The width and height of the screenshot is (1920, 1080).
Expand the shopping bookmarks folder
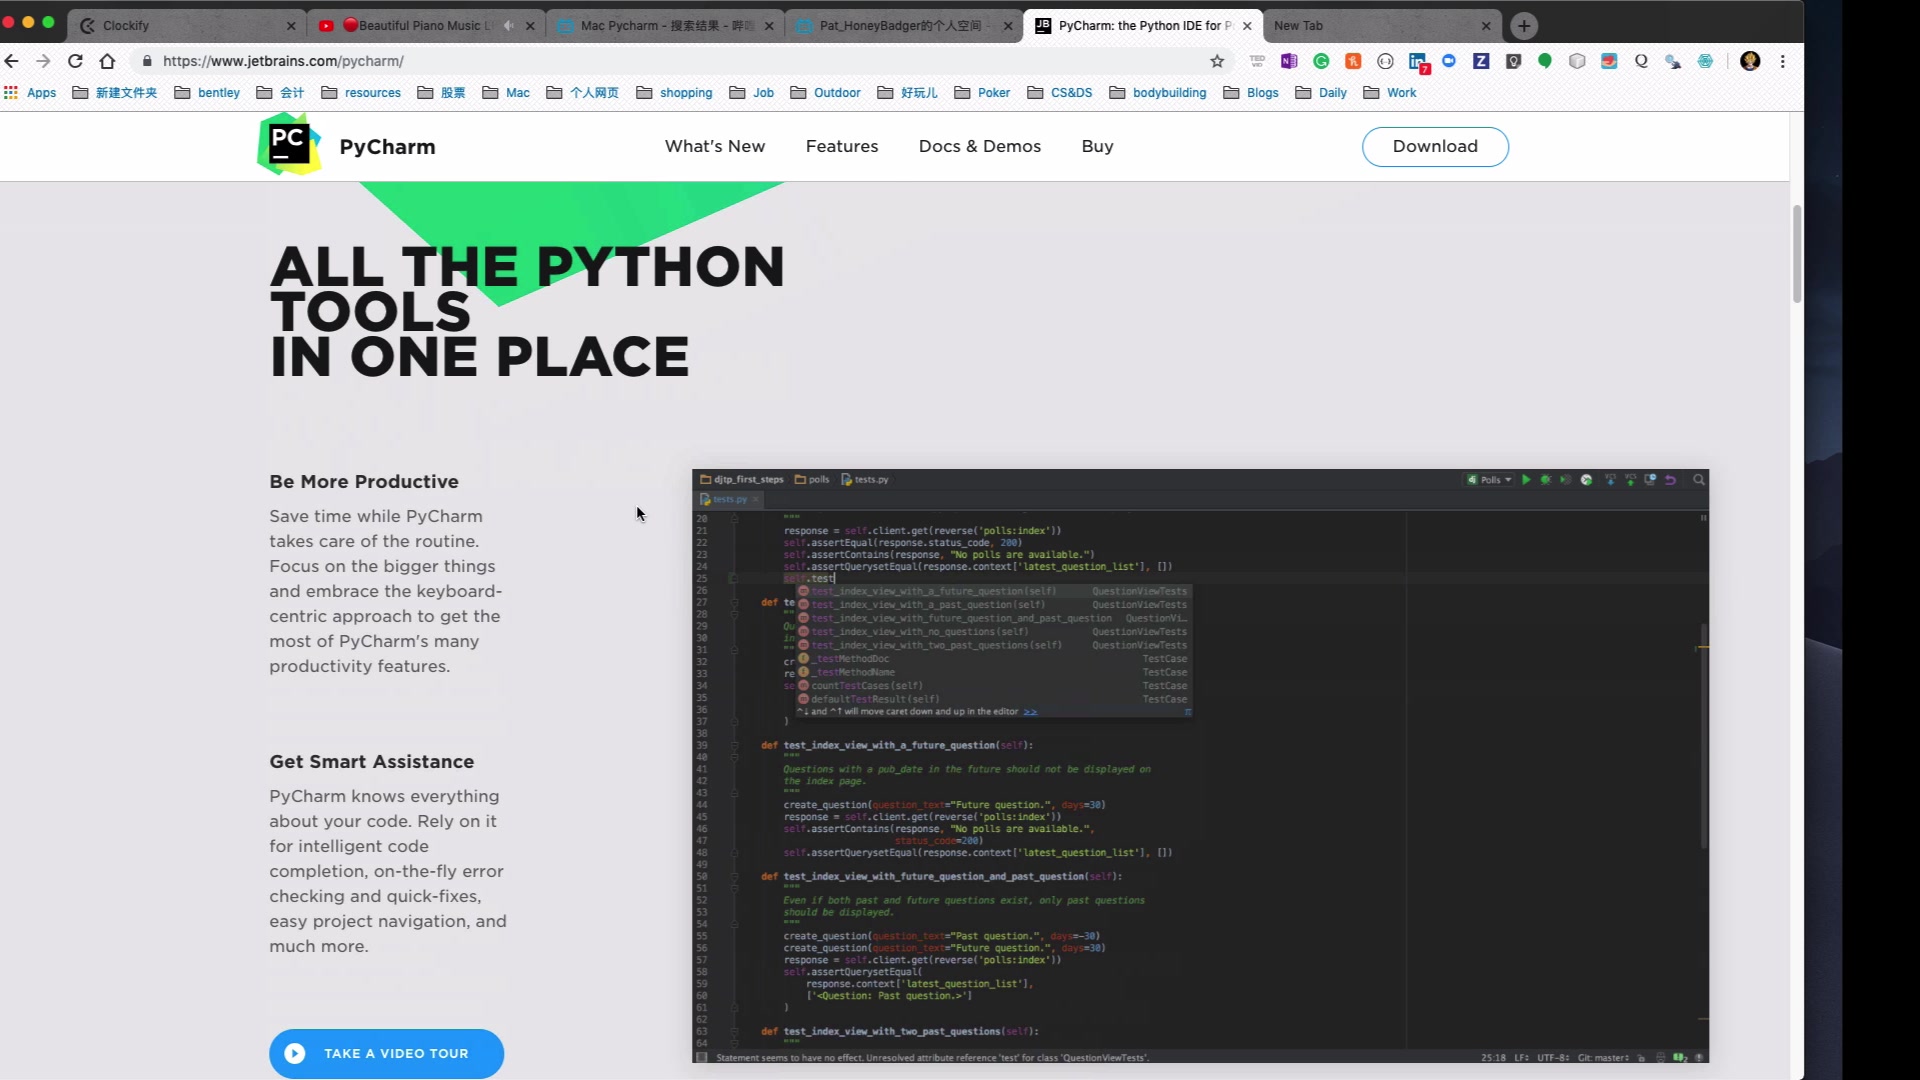coord(675,92)
